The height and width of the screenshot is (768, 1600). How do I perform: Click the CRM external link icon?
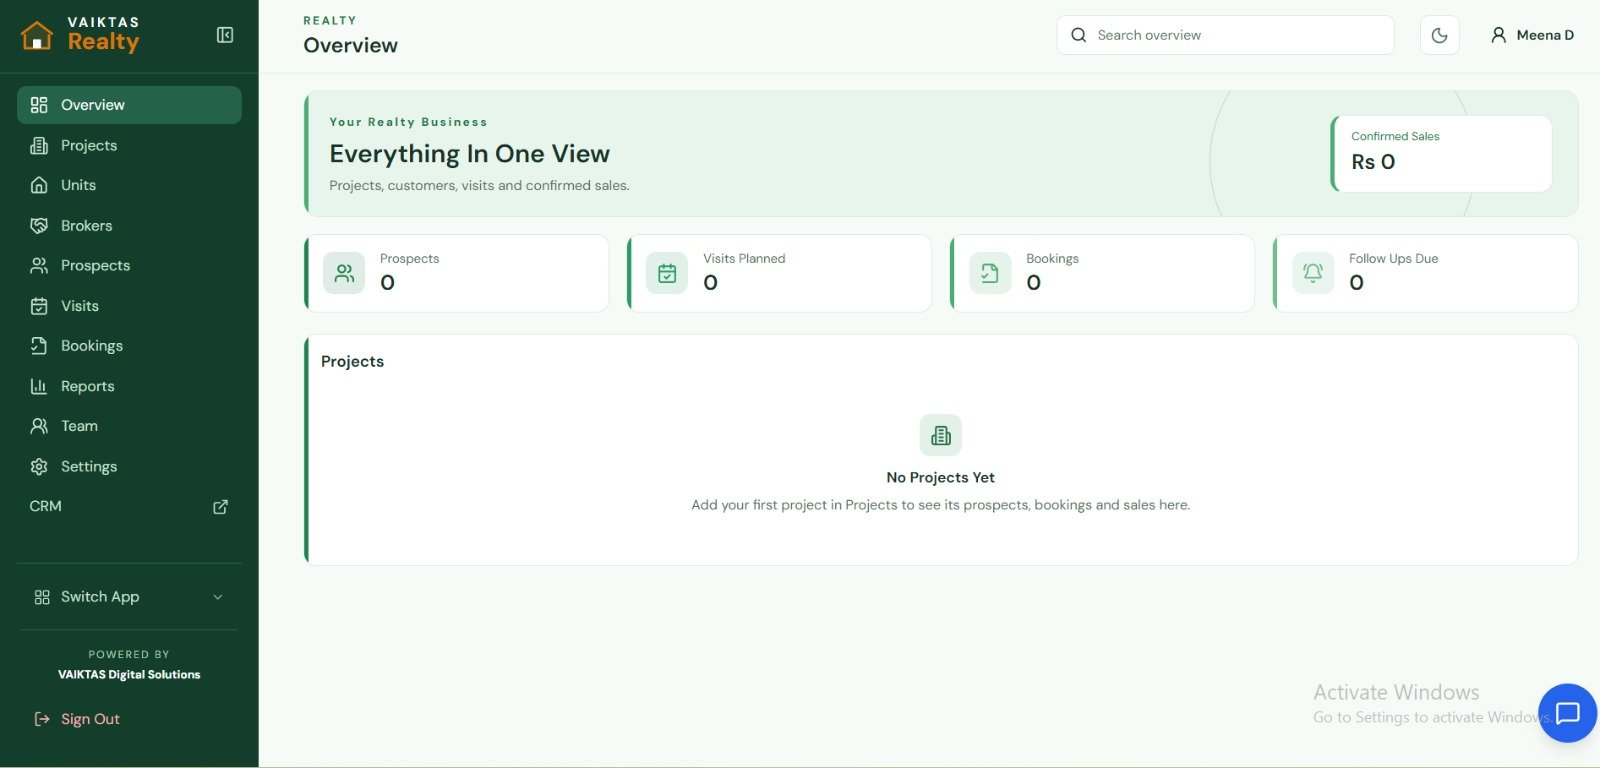point(221,507)
